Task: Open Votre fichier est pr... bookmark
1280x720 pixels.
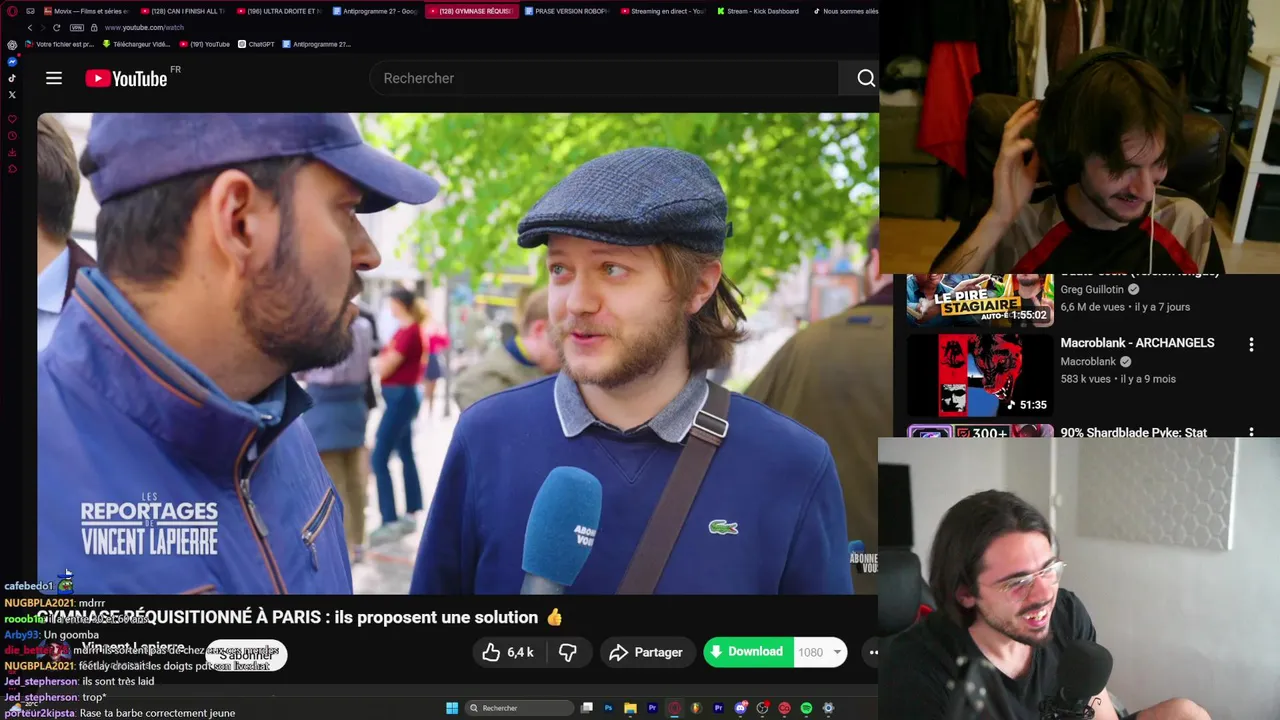Action: pos(59,44)
